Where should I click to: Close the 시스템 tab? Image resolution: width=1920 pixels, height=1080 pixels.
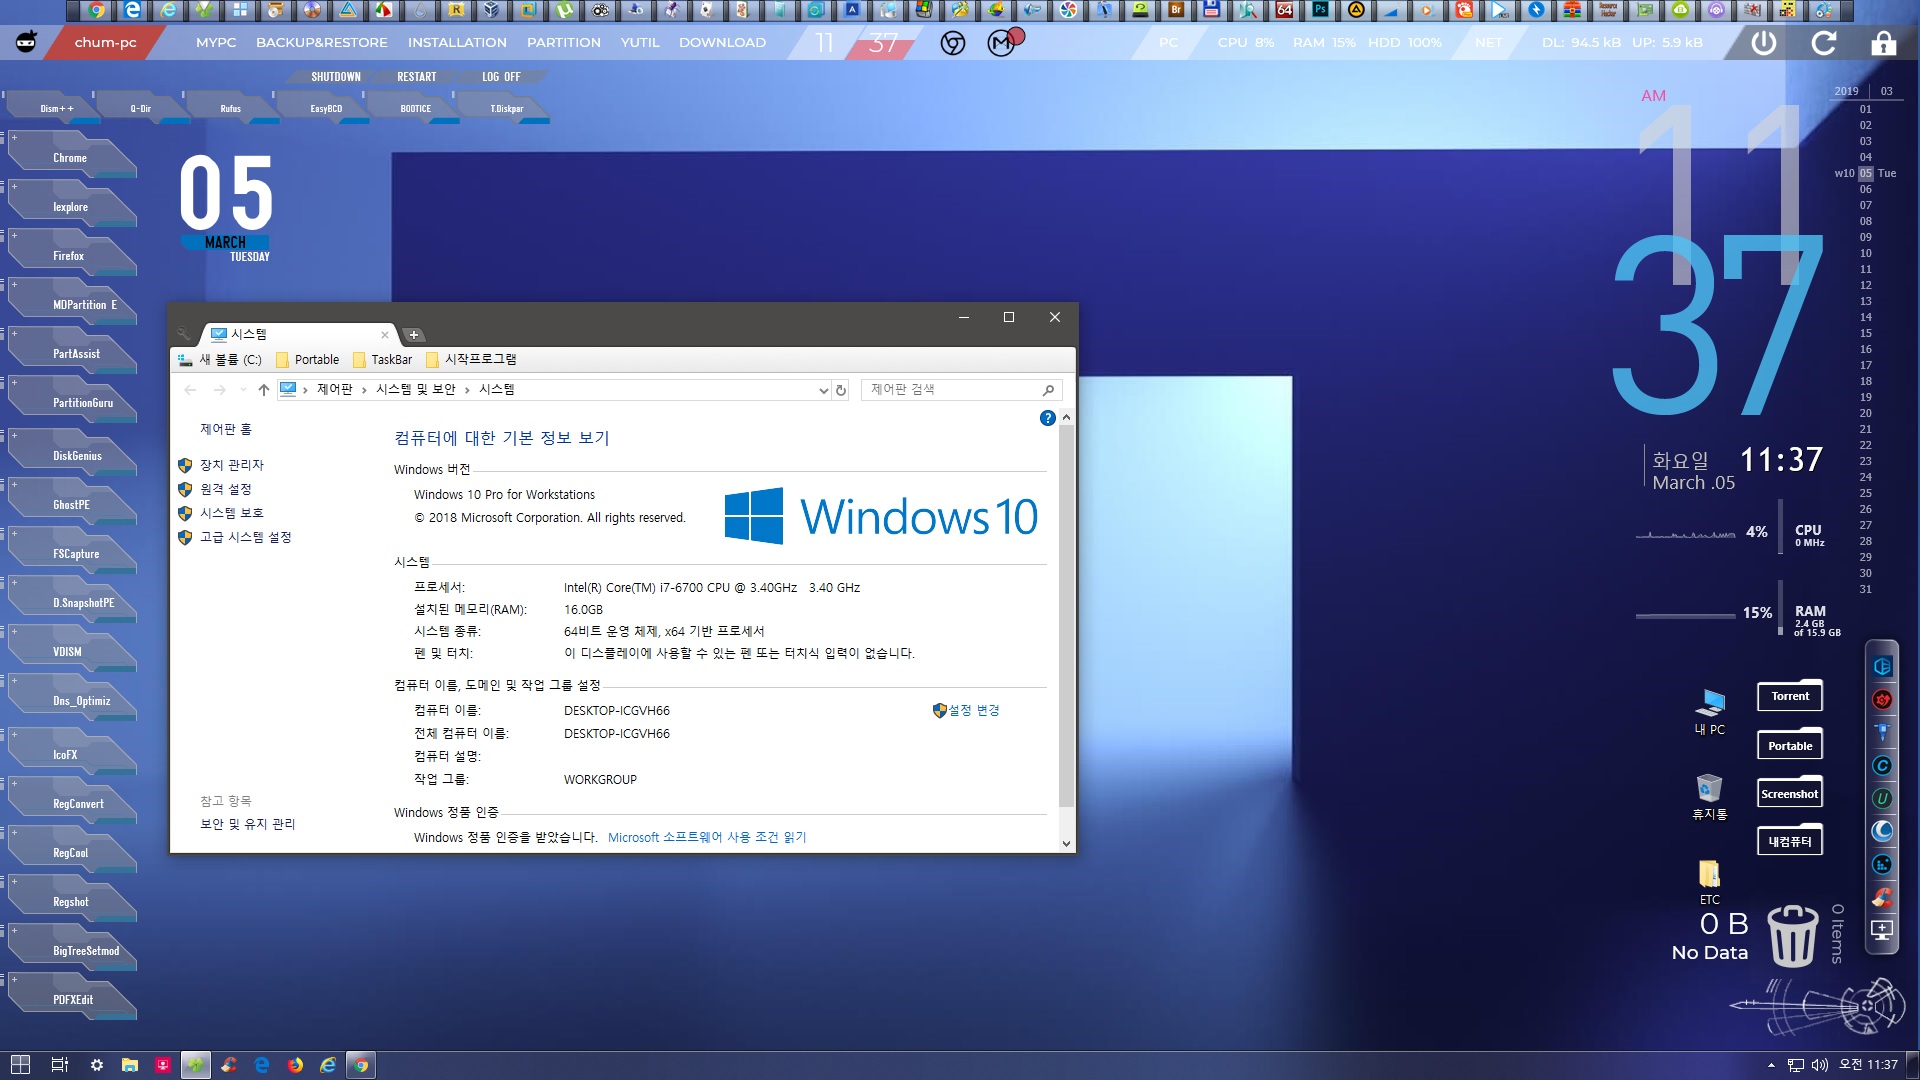point(384,335)
